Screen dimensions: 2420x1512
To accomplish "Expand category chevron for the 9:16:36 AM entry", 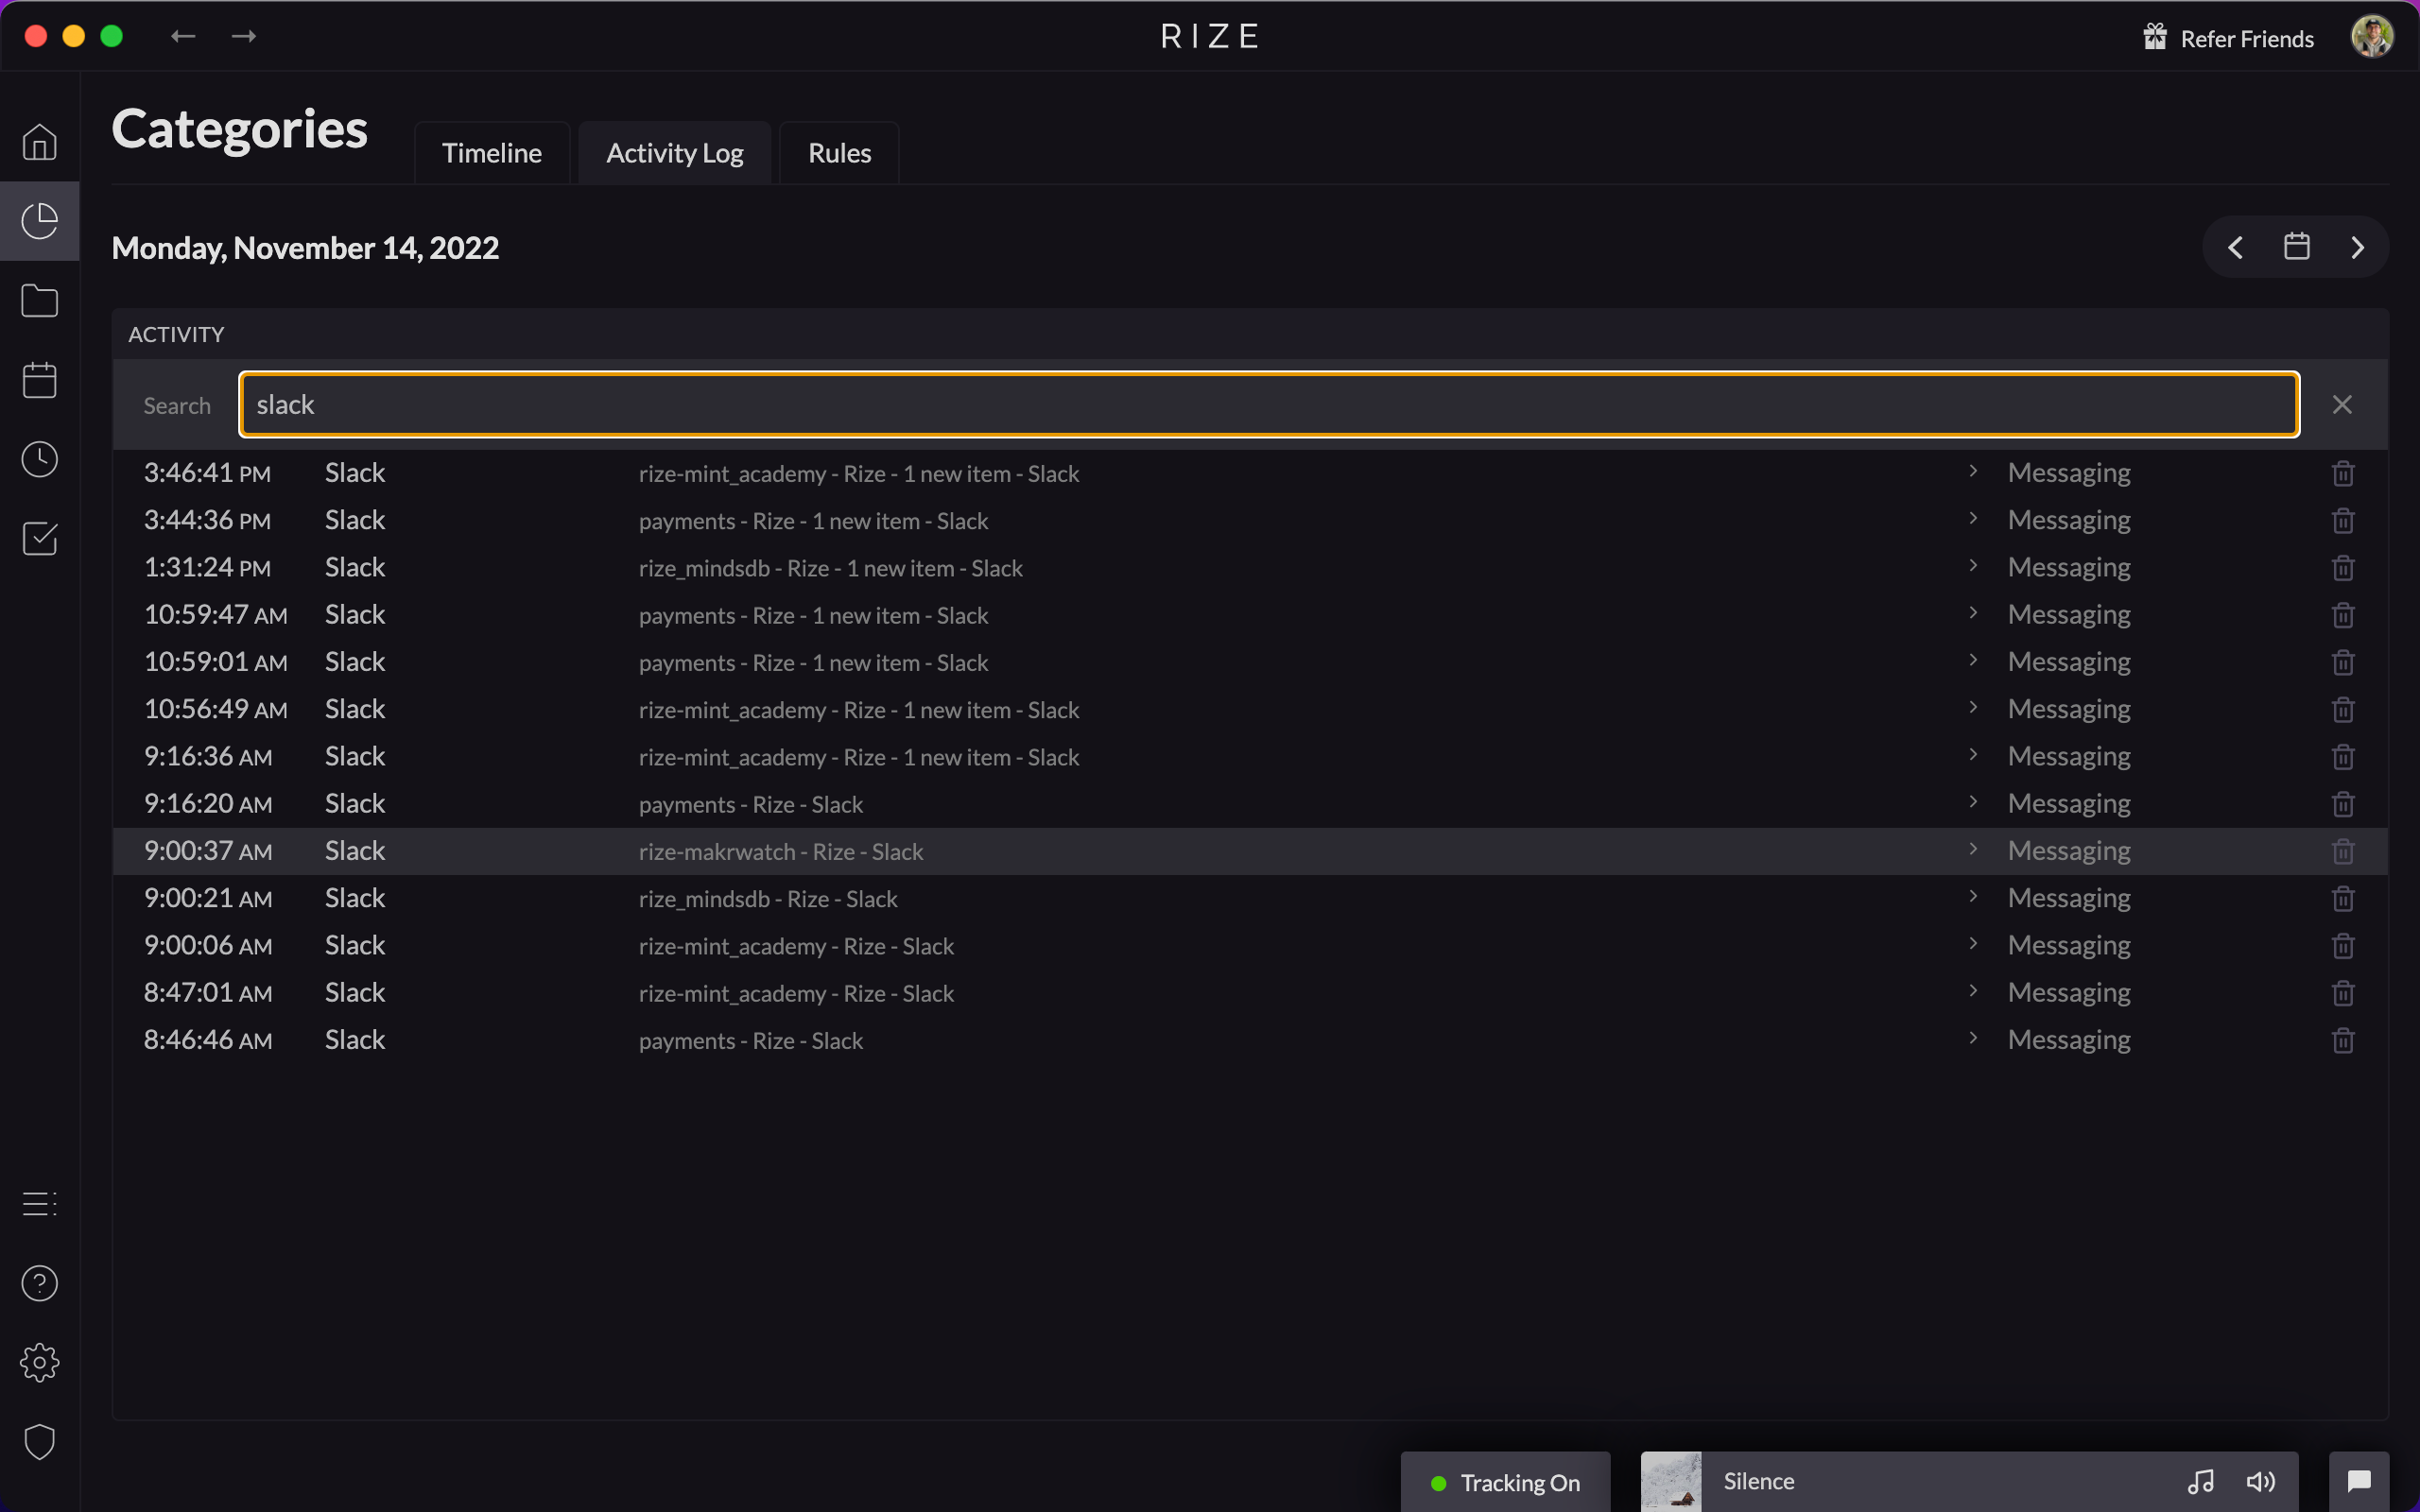I will tap(1973, 754).
